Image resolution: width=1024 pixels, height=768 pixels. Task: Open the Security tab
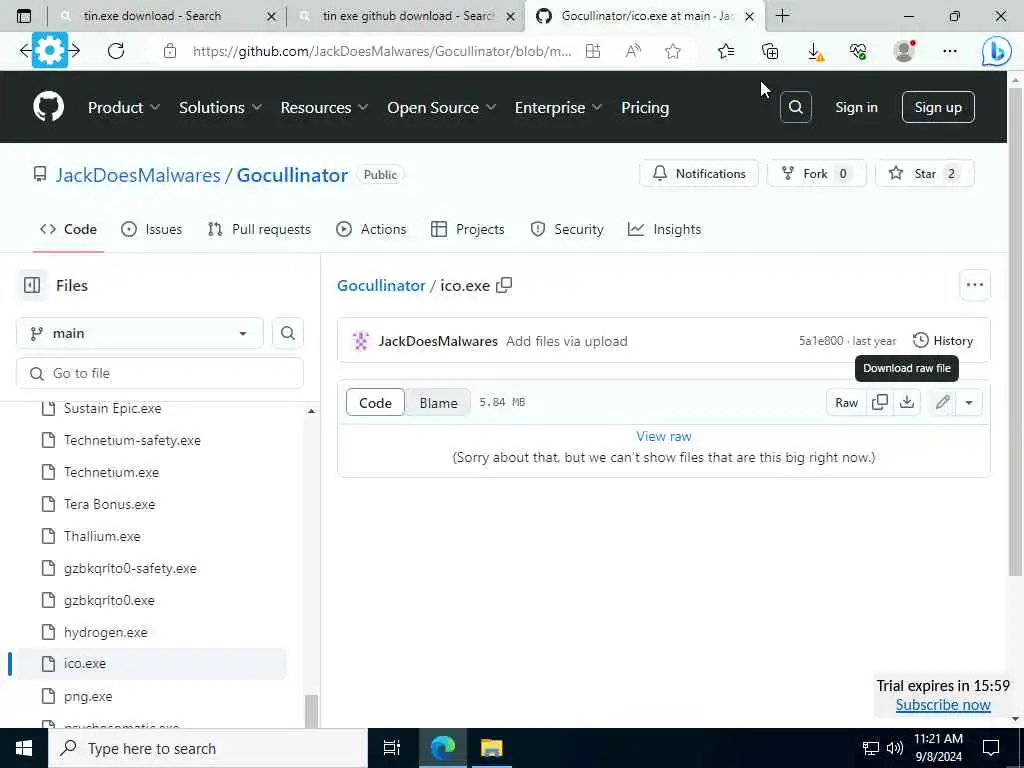coord(567,229)
